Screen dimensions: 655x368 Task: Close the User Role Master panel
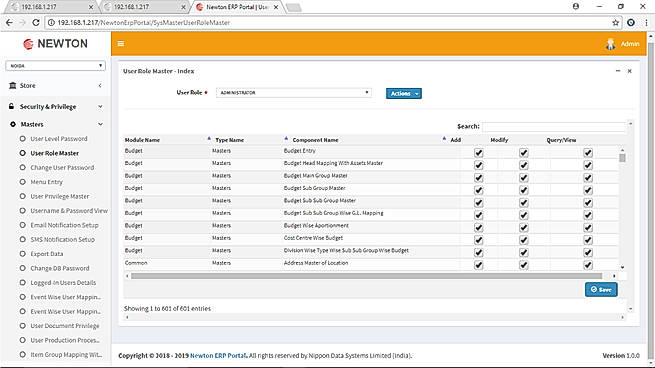pyautogui.click(x=630, y=71)
